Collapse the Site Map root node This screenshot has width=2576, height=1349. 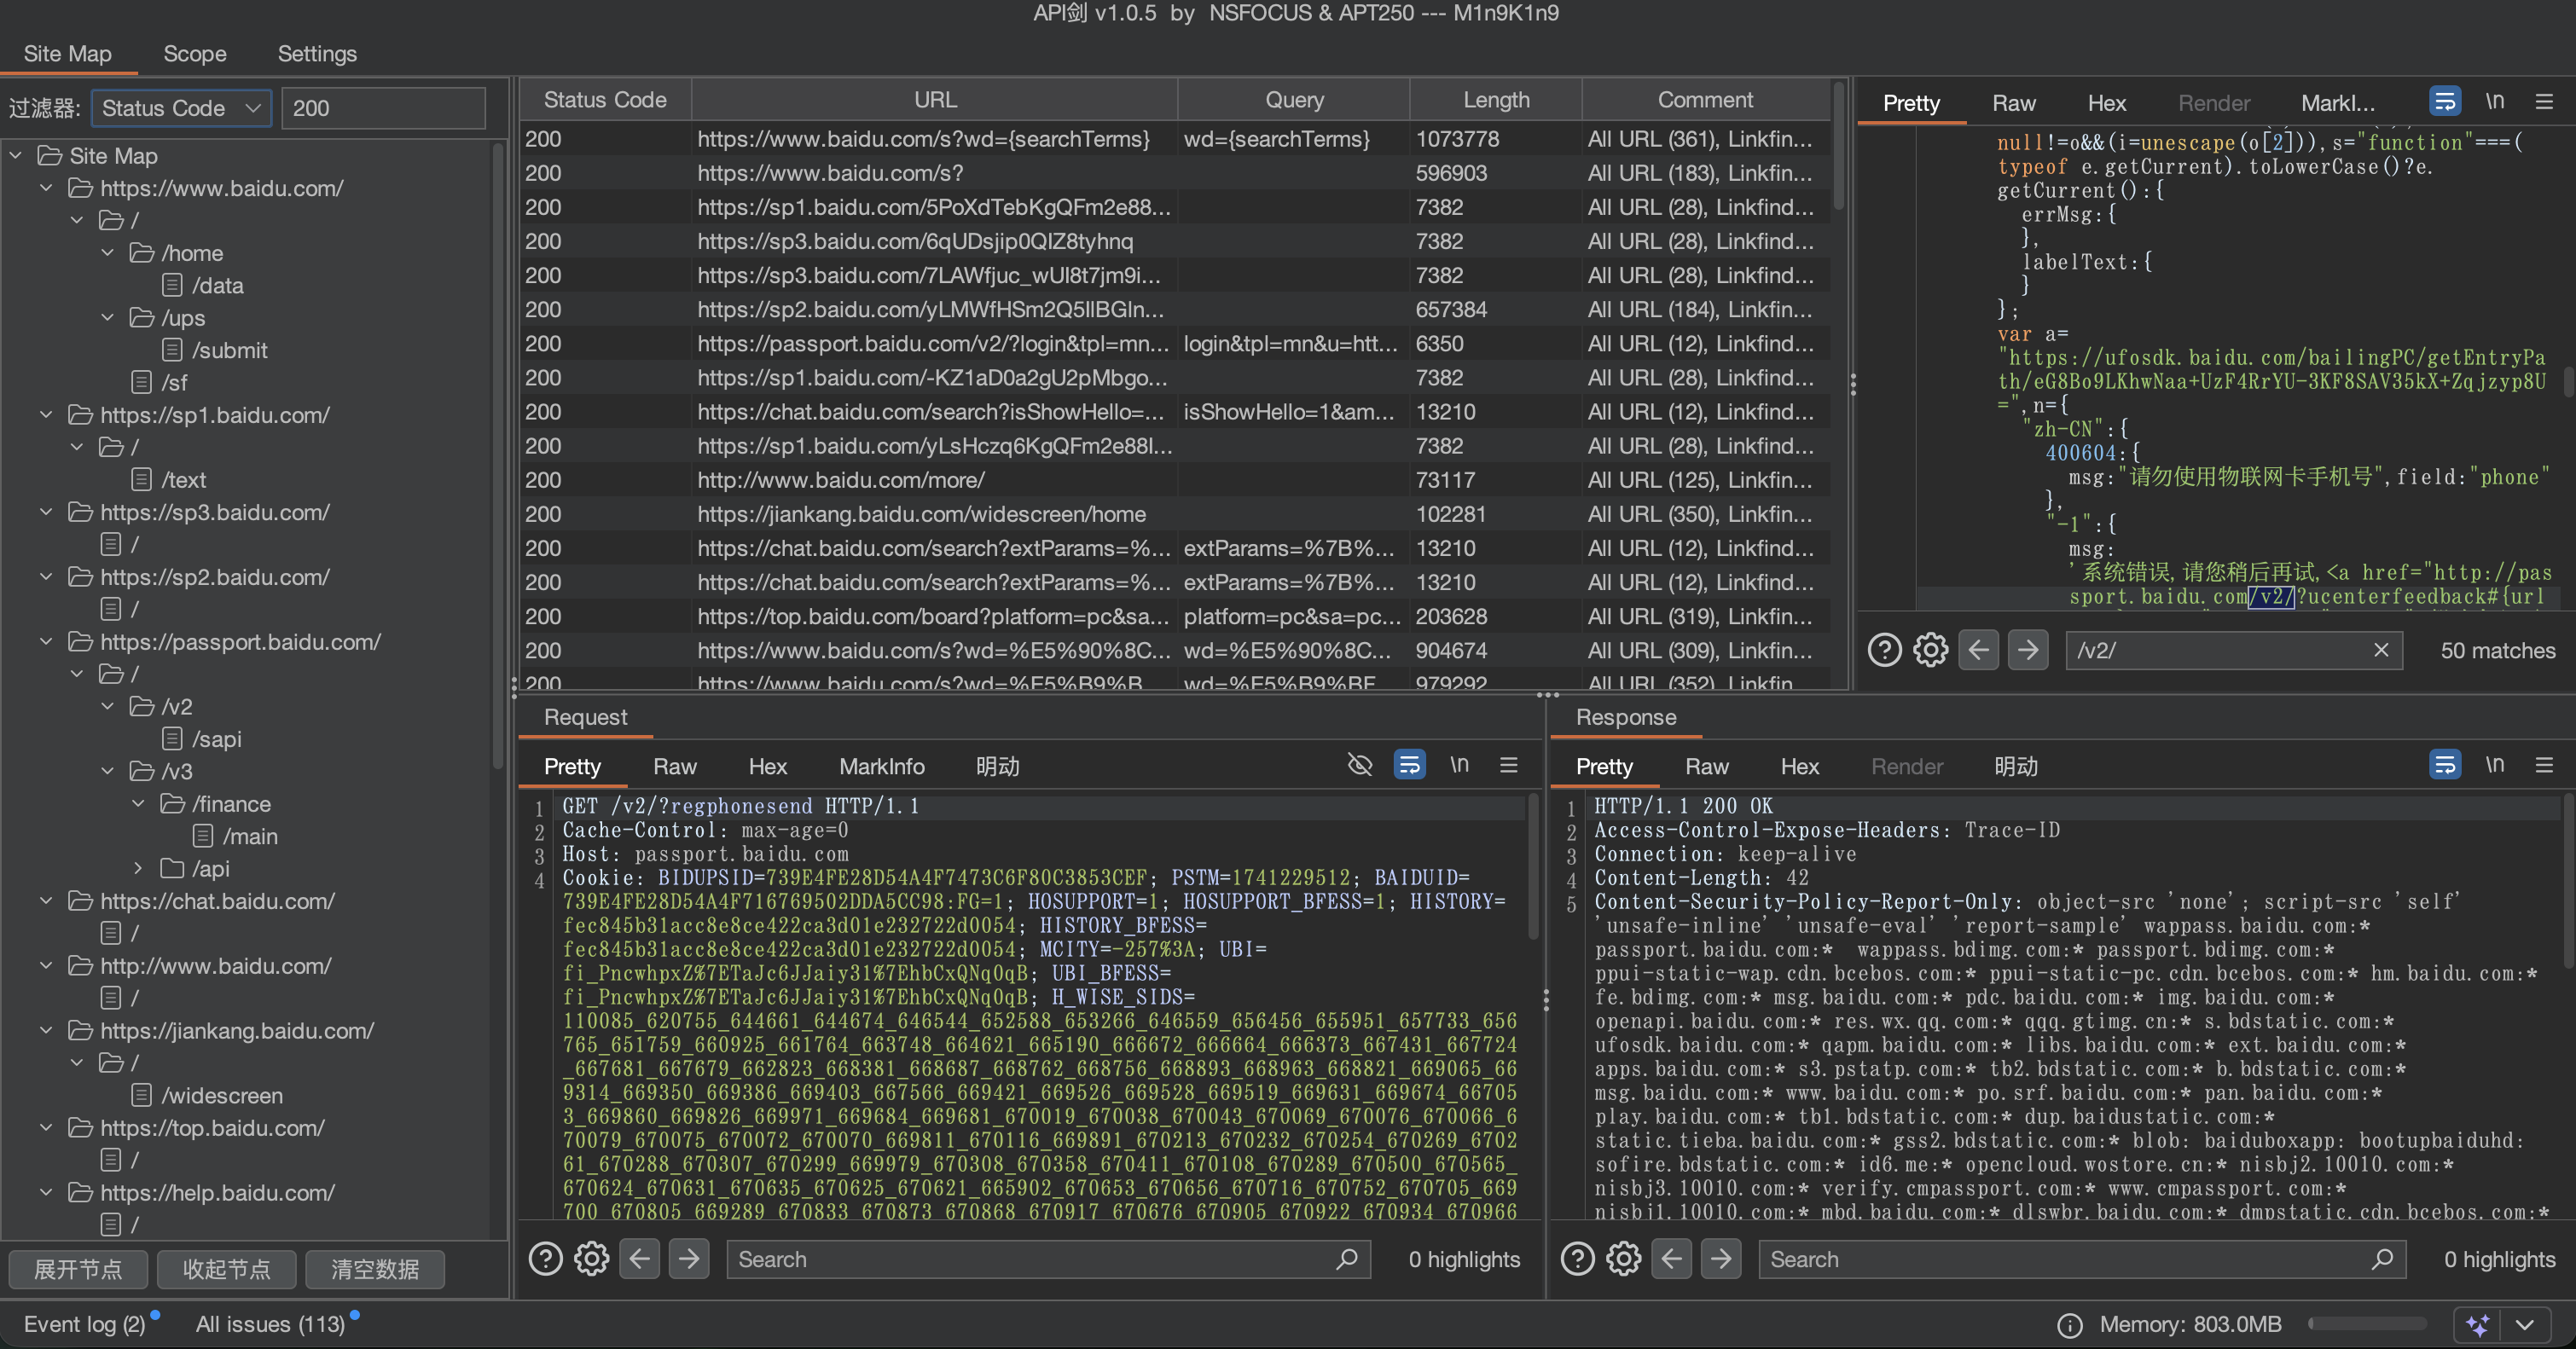point(16,155)
